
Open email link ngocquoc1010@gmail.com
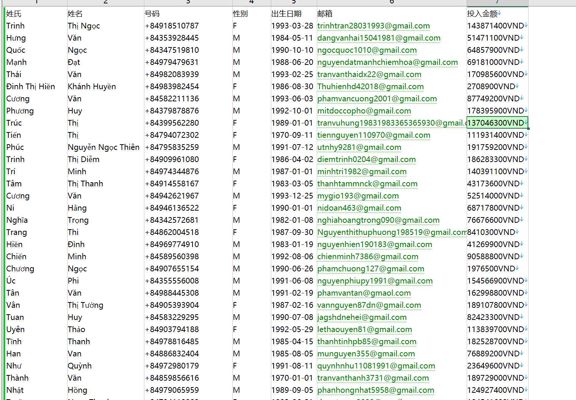[x=367, y=50]
